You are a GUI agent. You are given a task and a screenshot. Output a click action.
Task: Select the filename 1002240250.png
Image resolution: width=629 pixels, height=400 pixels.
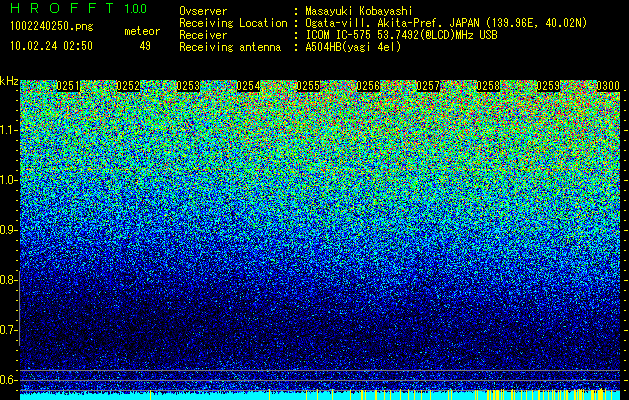coord(52,27)
